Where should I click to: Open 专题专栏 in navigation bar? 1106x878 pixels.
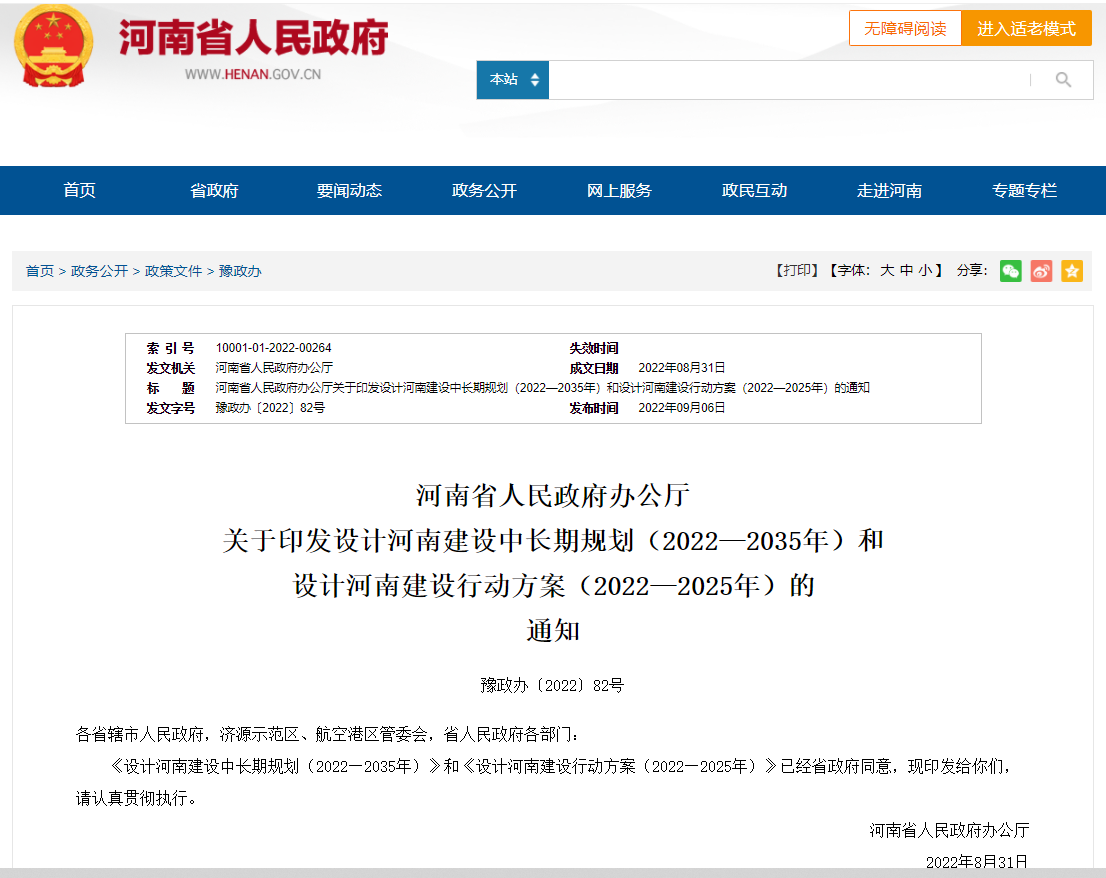point(1024,190)
